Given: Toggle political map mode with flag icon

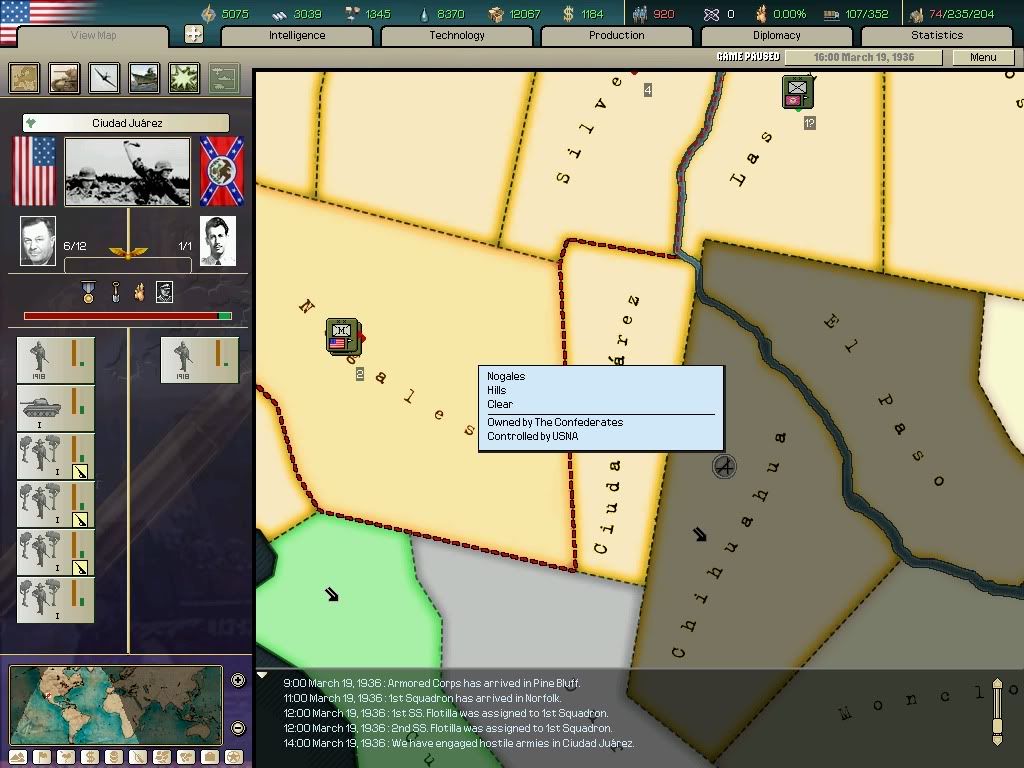Looking at the screenshot, I should [x=42, y=757].
